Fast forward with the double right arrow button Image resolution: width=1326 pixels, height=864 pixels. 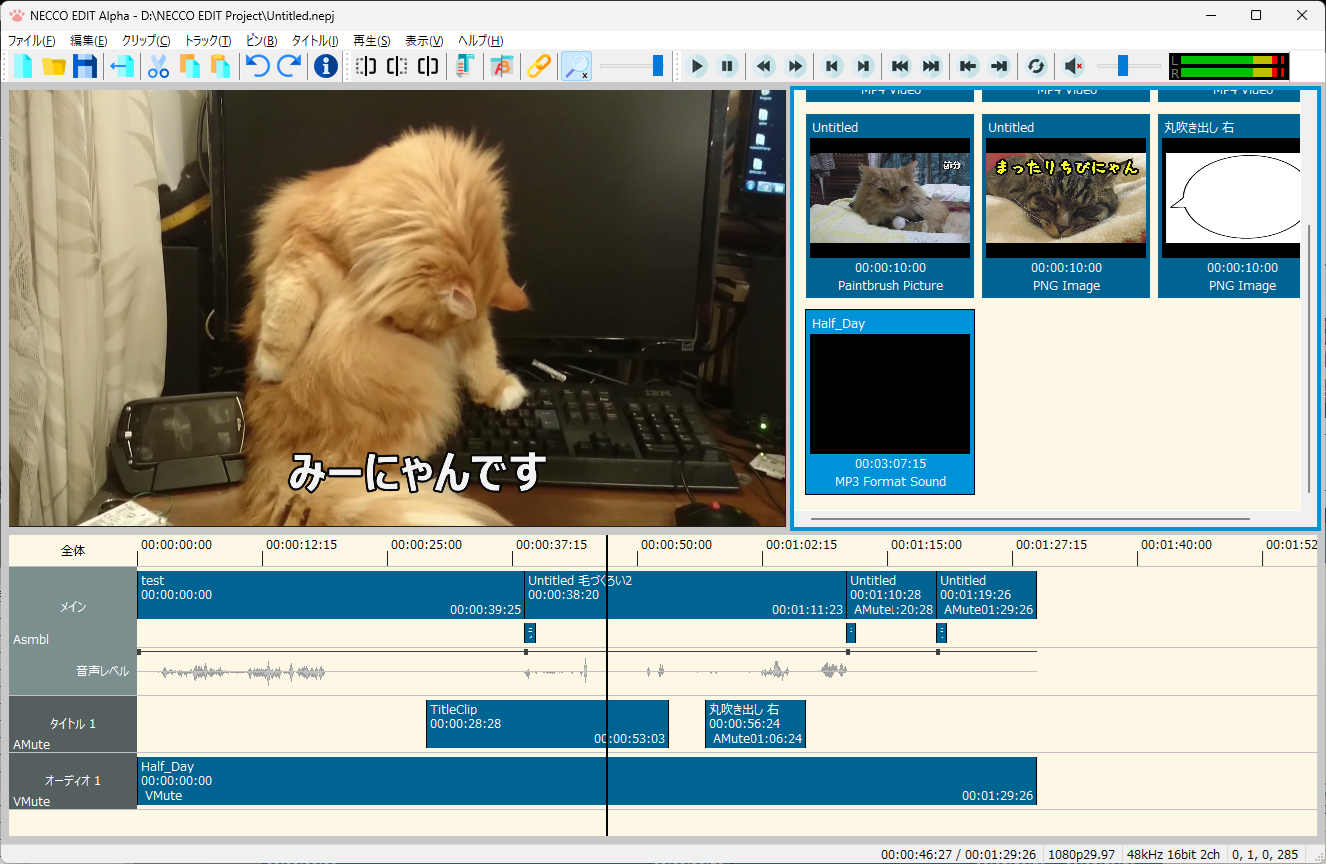796,66
